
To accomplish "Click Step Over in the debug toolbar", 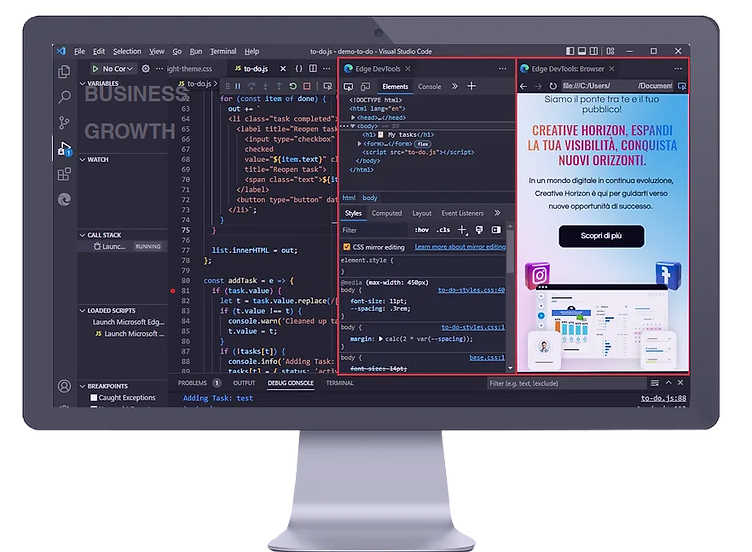I will (x=251, y=86).
